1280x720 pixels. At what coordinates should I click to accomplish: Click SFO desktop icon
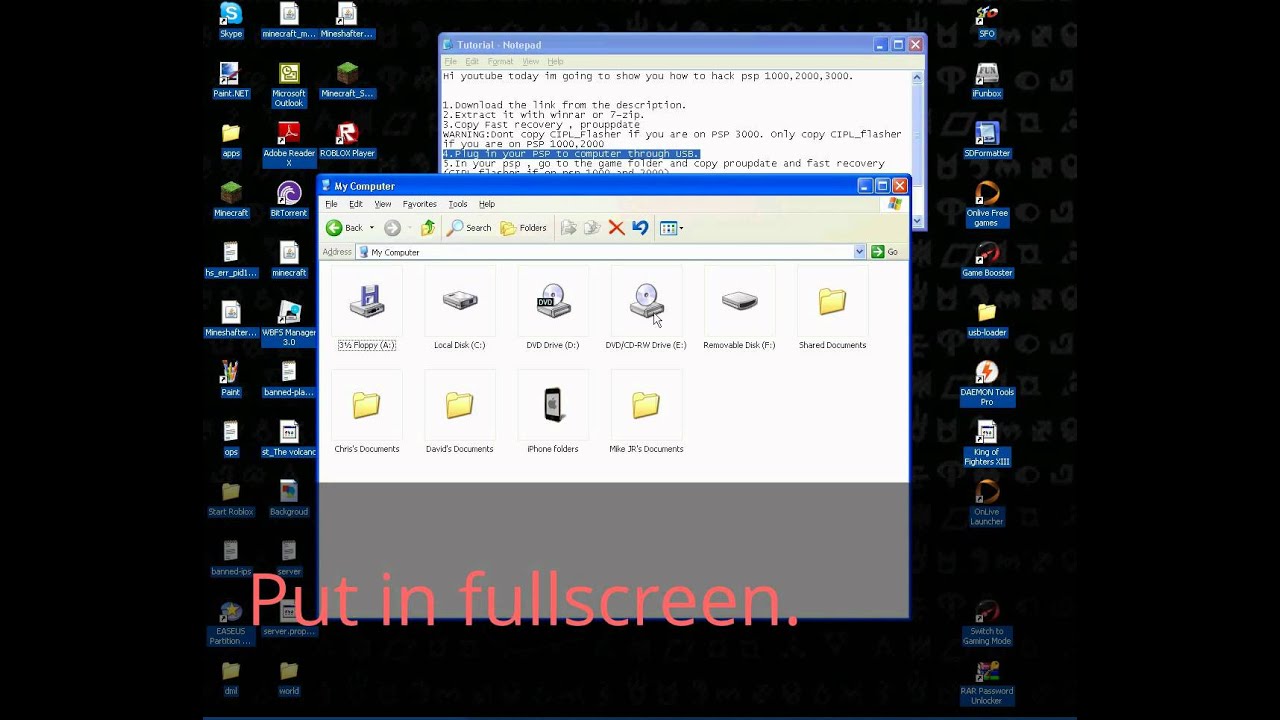pos(987,21)
